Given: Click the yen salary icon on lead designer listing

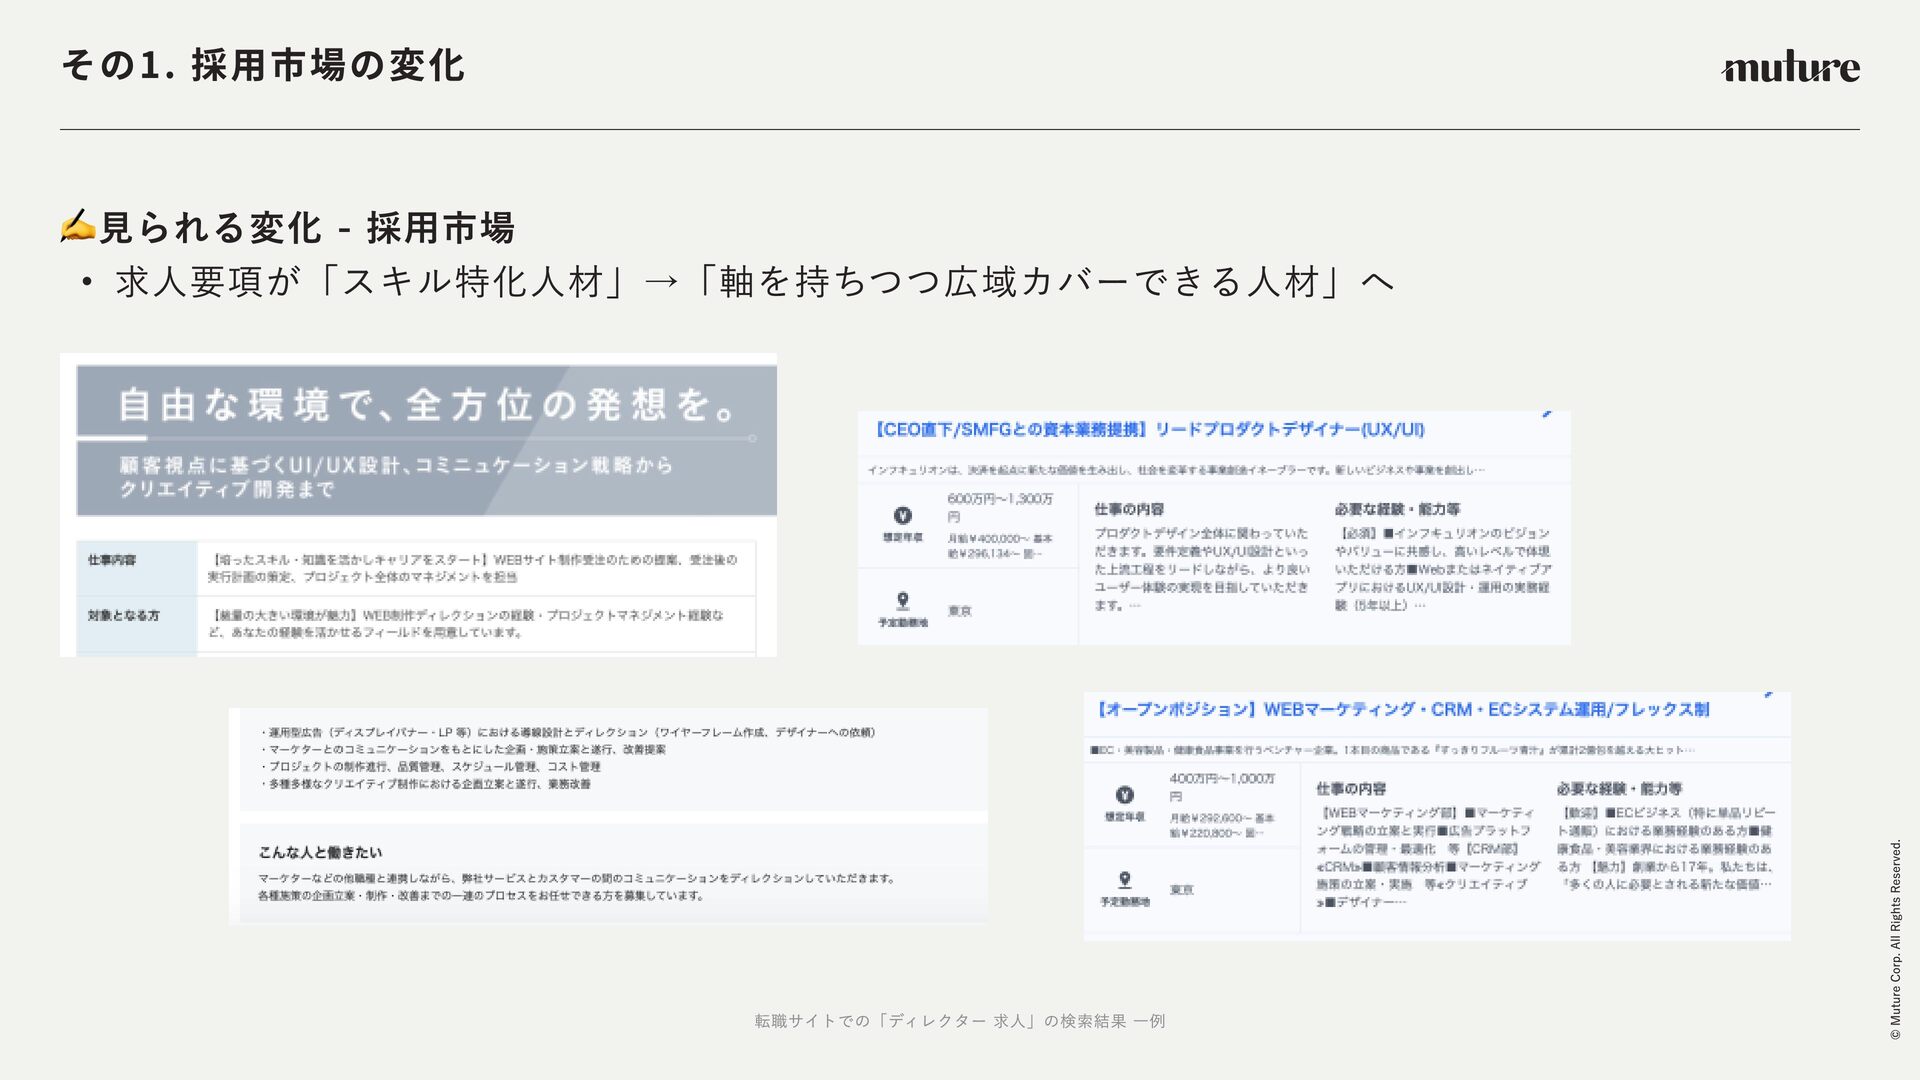Looking at the screenshot, I should pyautogui.click(x=902, y=516).
